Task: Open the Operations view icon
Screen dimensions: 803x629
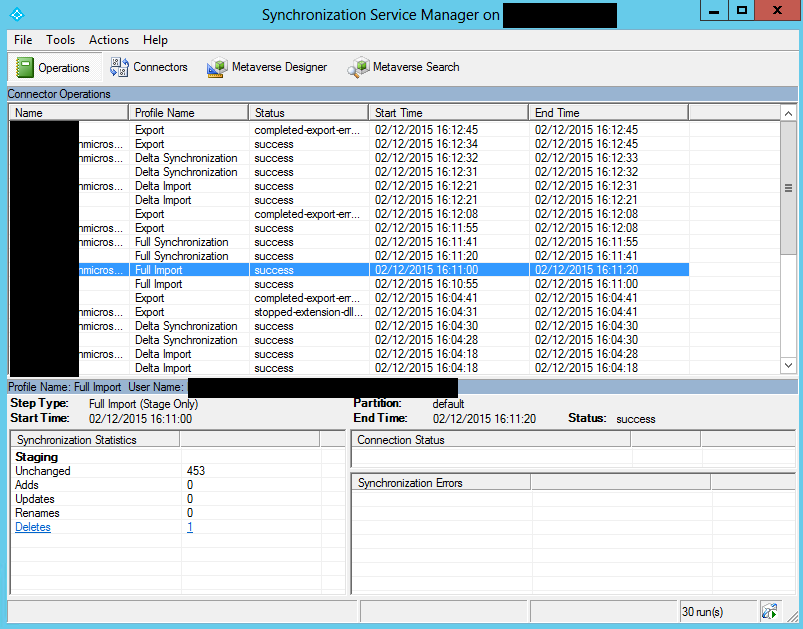Action: [x=24, y=68]
